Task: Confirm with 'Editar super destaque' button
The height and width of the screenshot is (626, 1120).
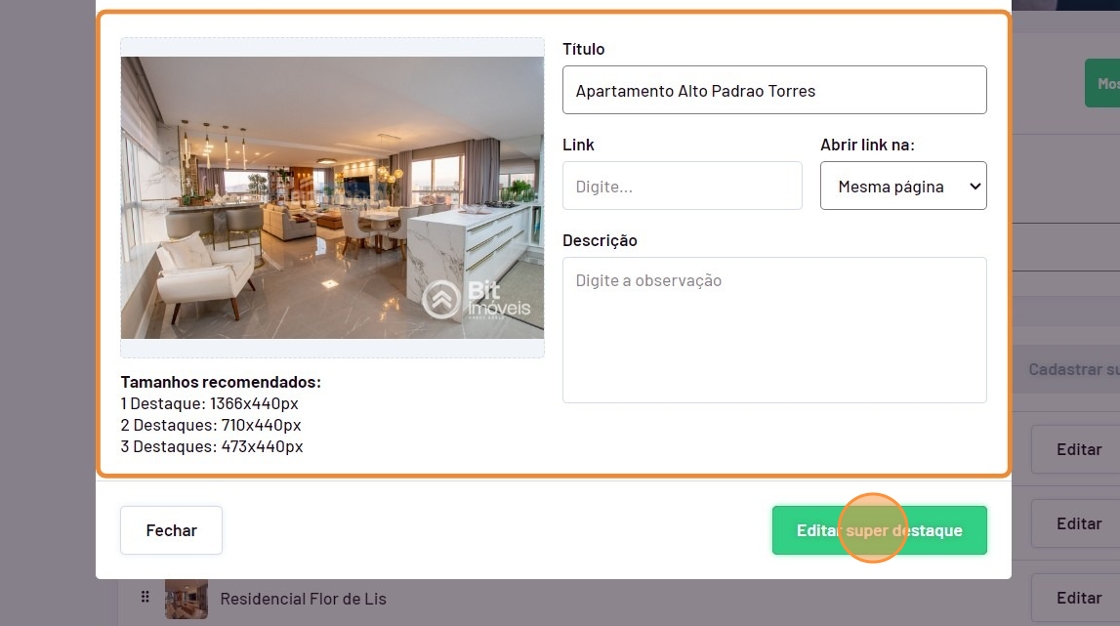Action: click(x=879, y=530)
